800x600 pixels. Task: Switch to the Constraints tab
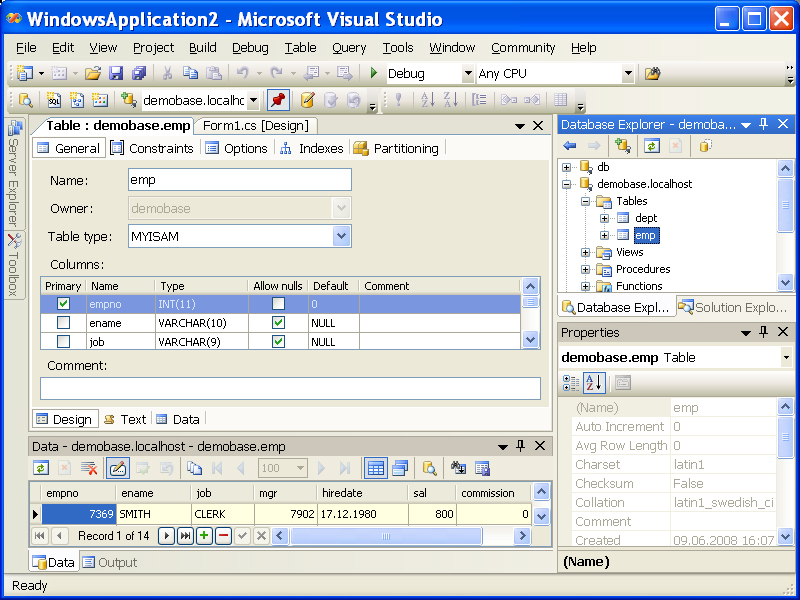152,148
